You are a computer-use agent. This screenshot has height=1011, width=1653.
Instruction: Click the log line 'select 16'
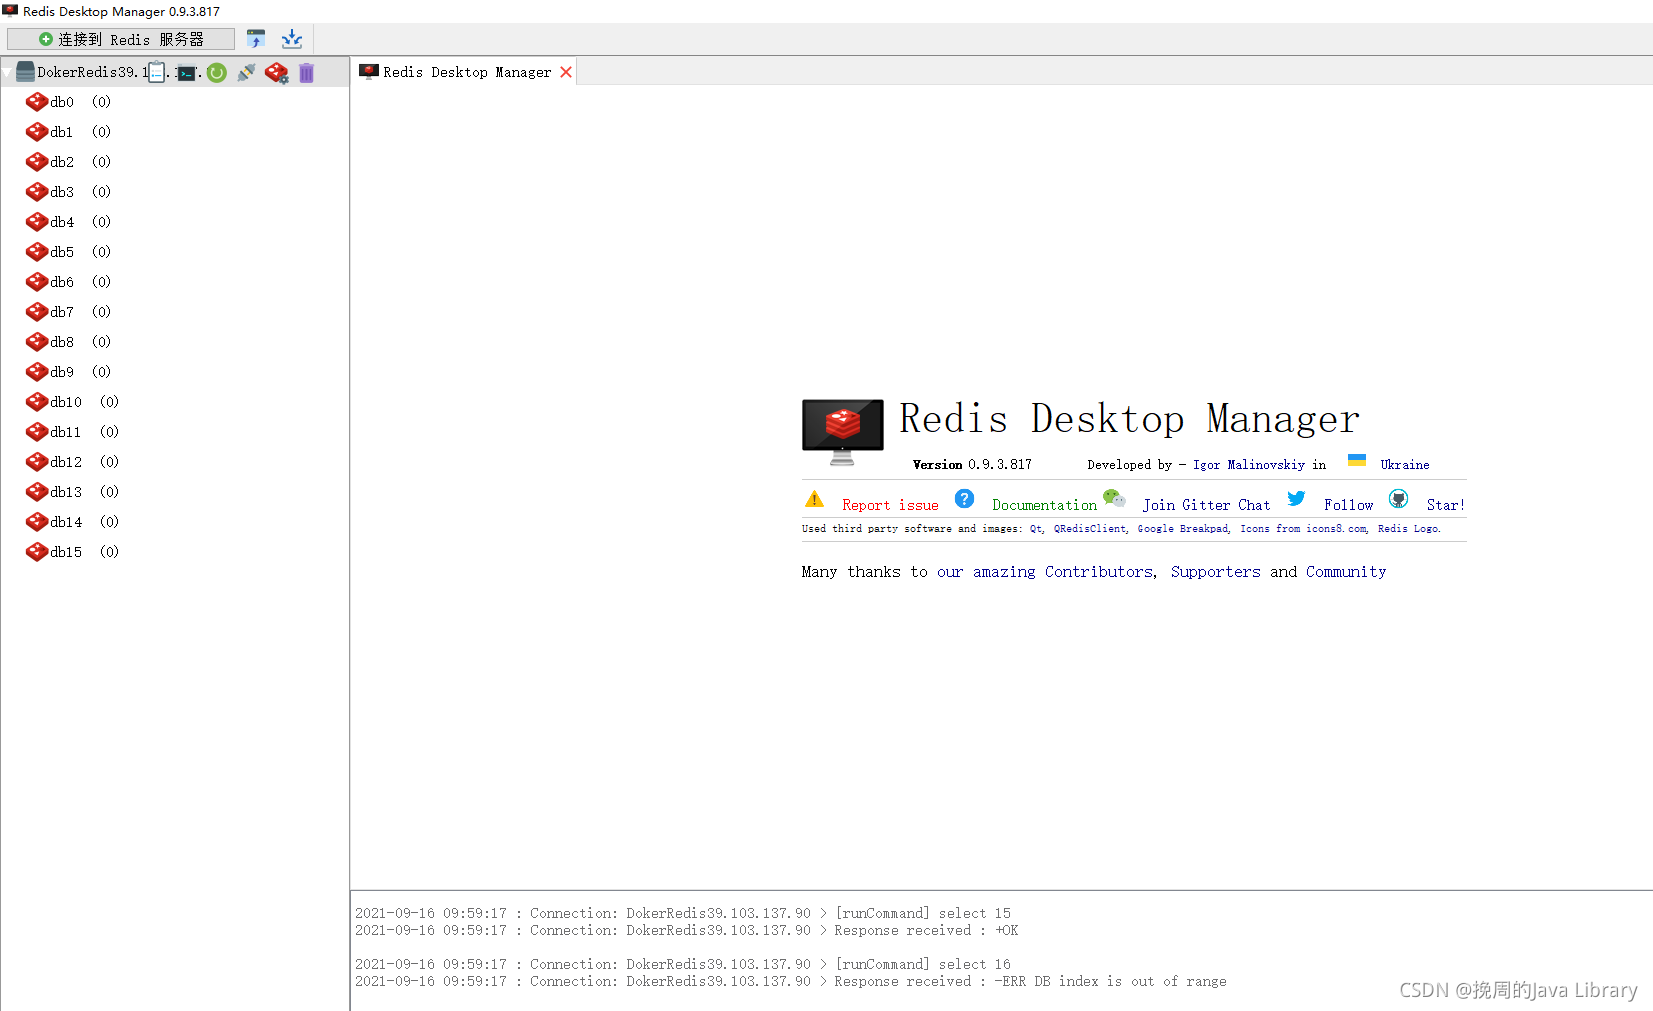pos(683,965)
